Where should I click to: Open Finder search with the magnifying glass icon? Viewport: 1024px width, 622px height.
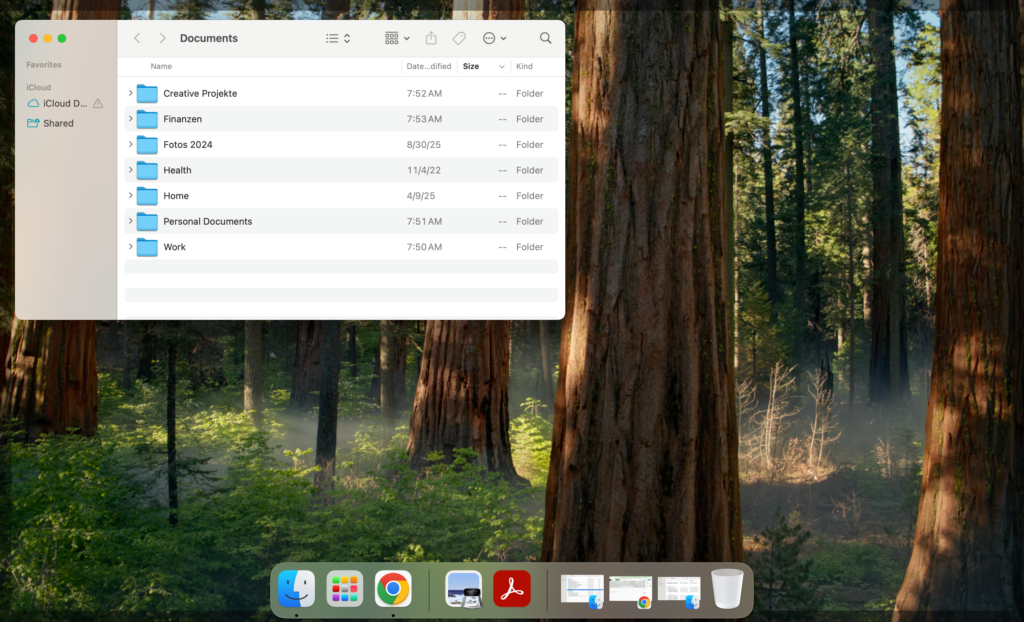pos(545,38)
